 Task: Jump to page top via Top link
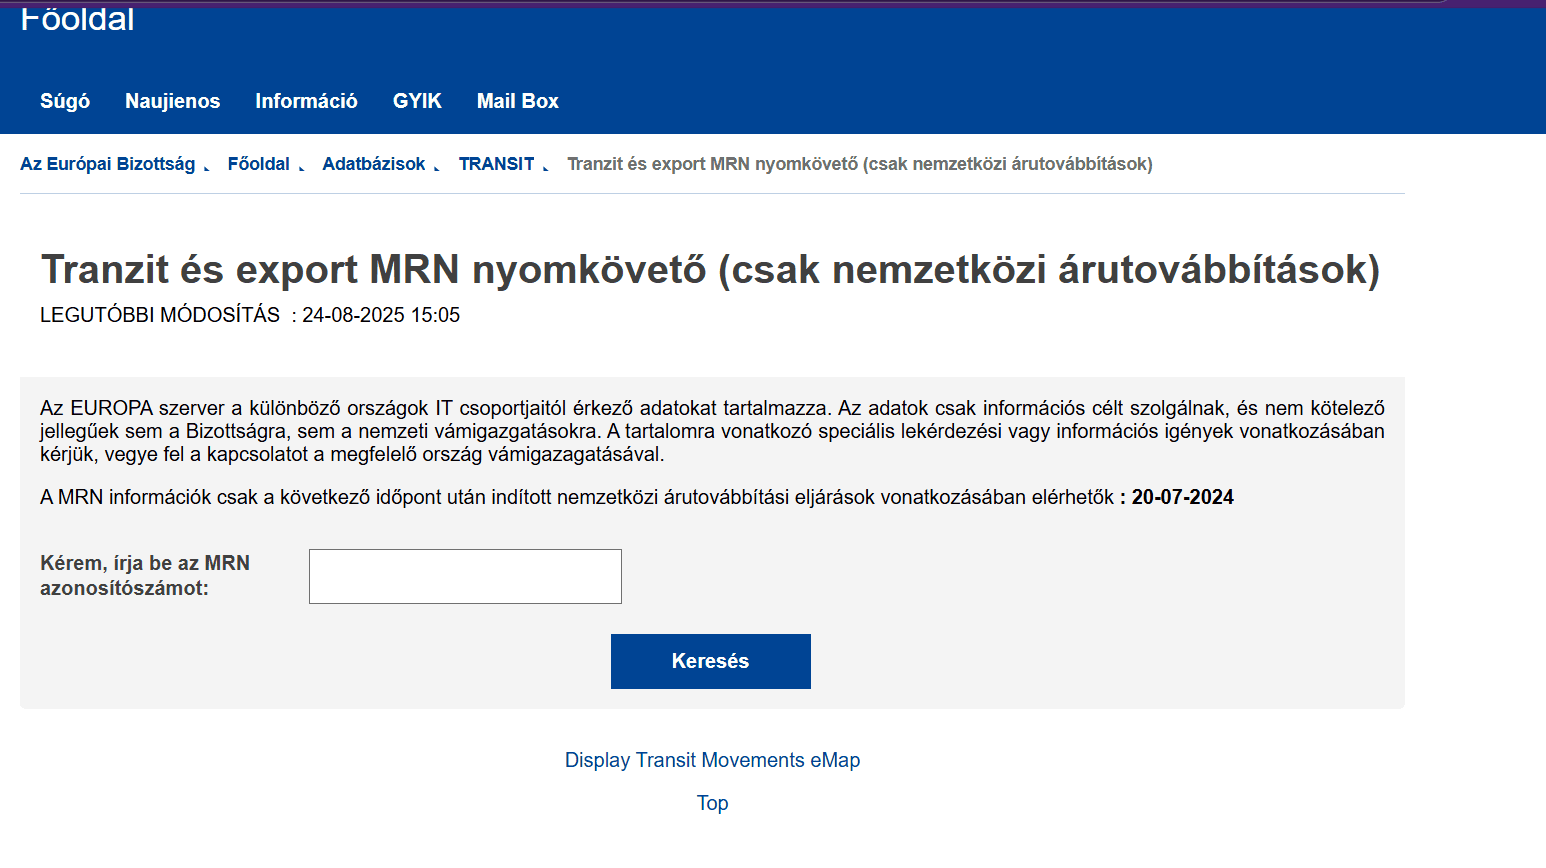712,803
